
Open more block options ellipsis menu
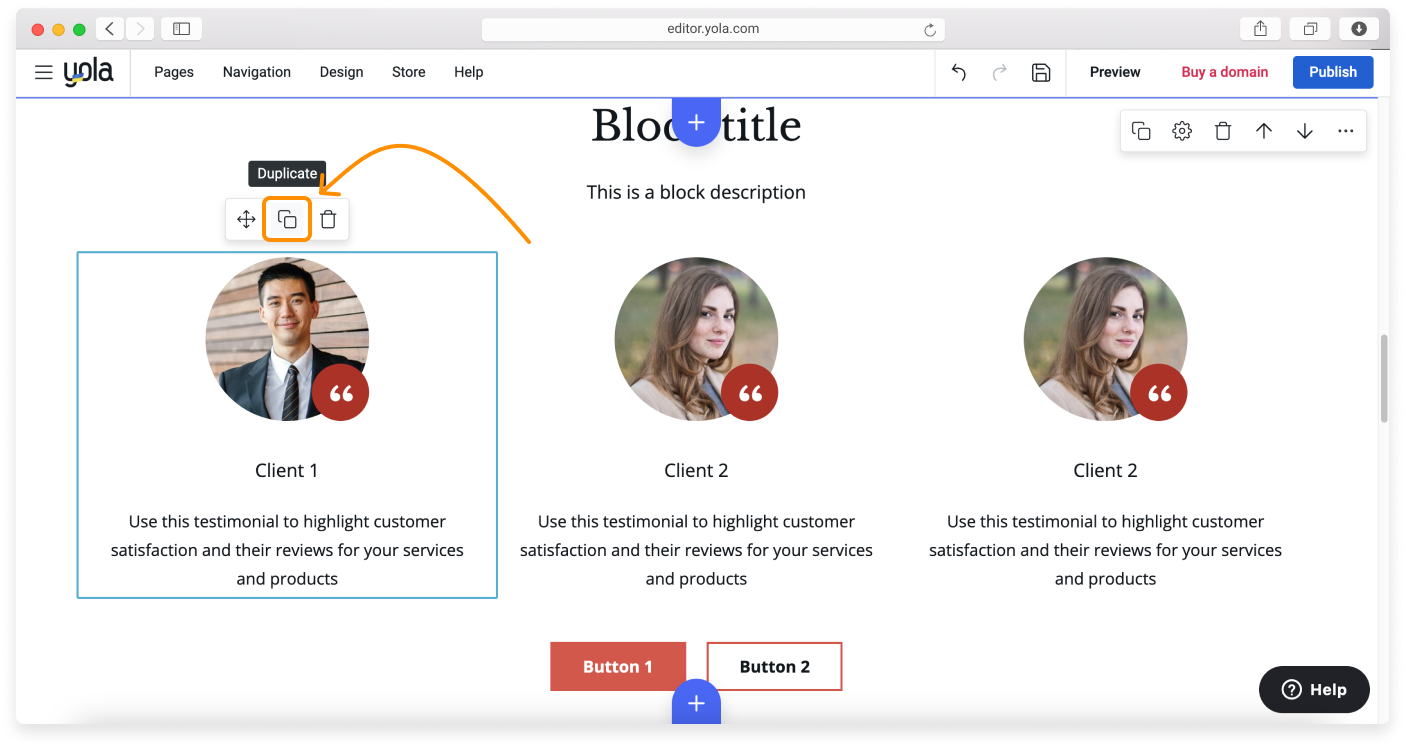[1345, 131]
